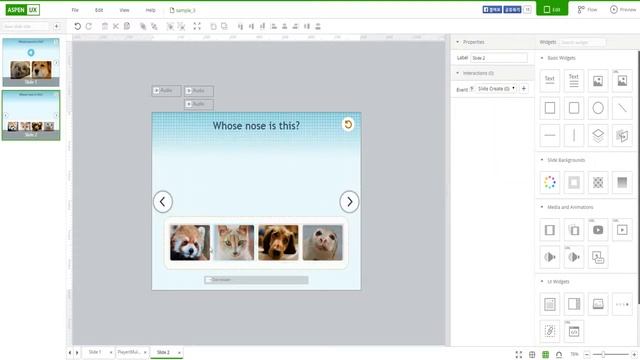Click the zoom slider handle
This screenshot has width=640, height=360.
point(603,354)
